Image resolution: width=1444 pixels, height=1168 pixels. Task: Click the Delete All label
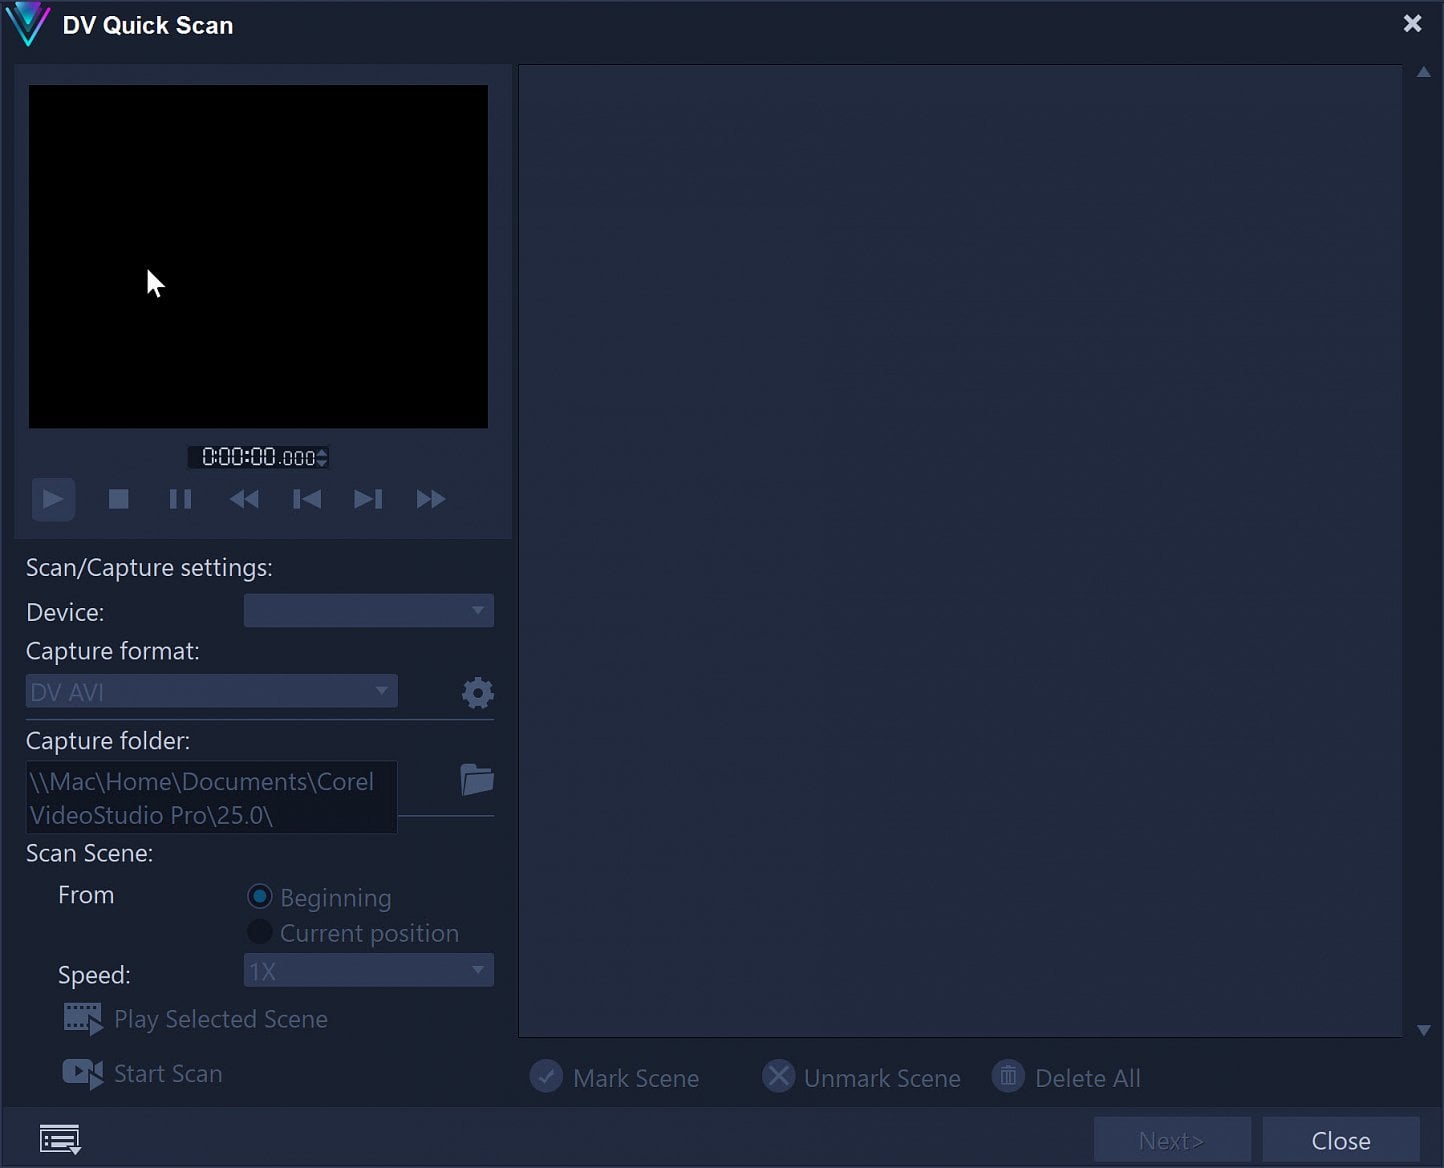click(1088, 1078)
